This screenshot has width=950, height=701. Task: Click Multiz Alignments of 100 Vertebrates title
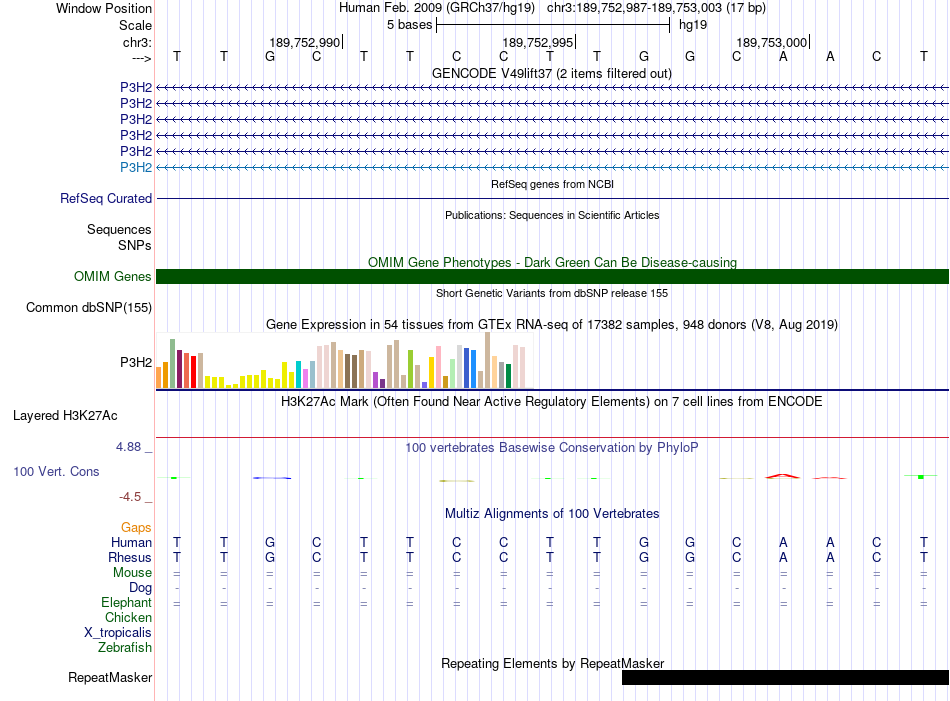[552, 514]
